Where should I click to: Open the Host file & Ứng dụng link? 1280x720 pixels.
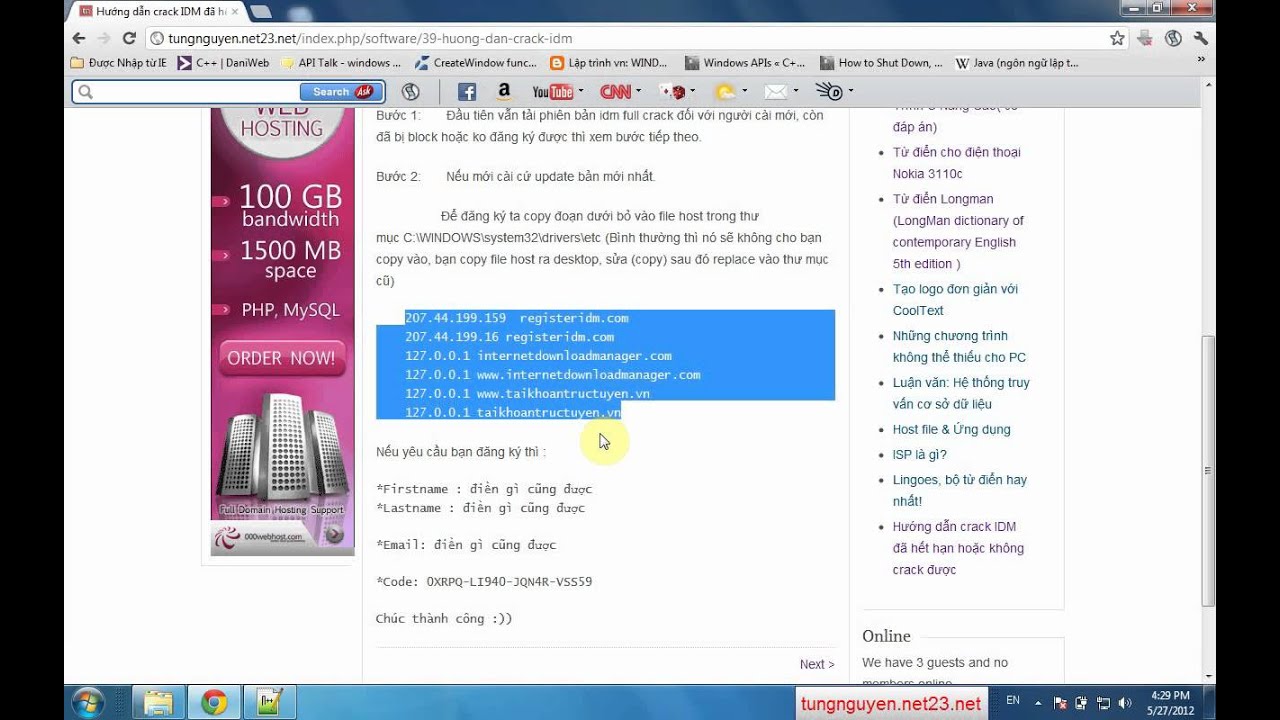click(x=952, y=429)
